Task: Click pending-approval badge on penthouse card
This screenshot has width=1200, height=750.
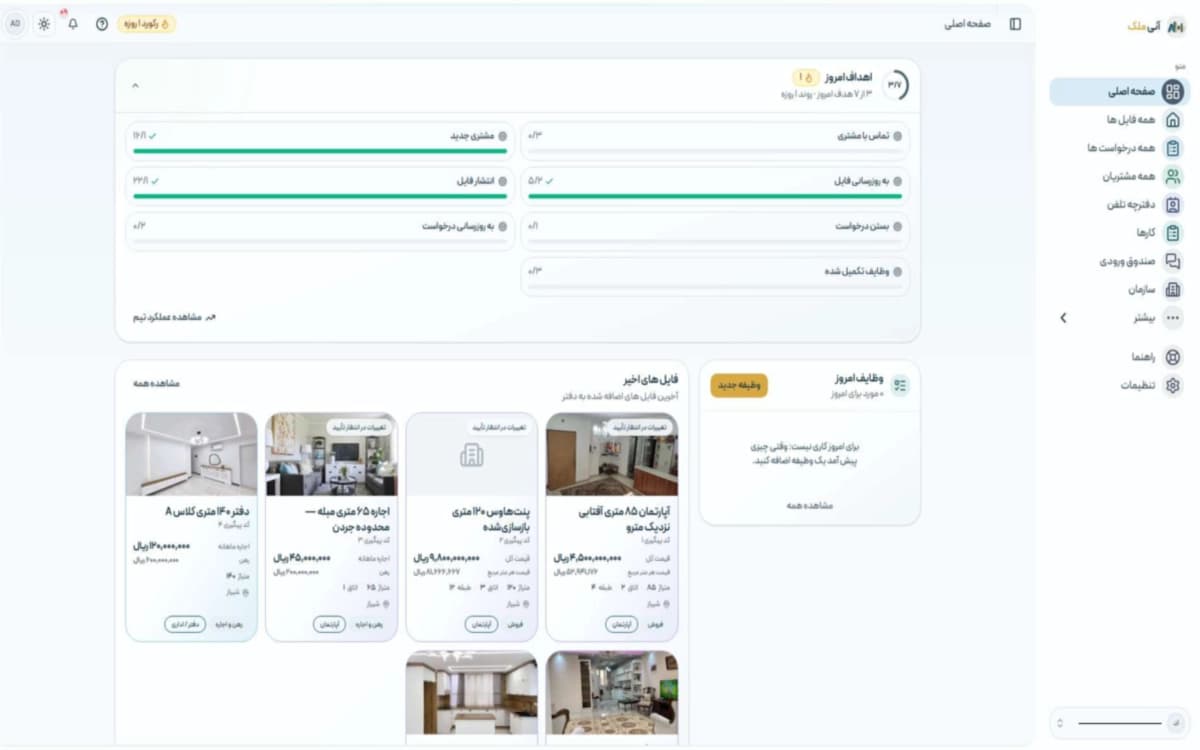Action: pyautogui.click(x=500, y=427)
